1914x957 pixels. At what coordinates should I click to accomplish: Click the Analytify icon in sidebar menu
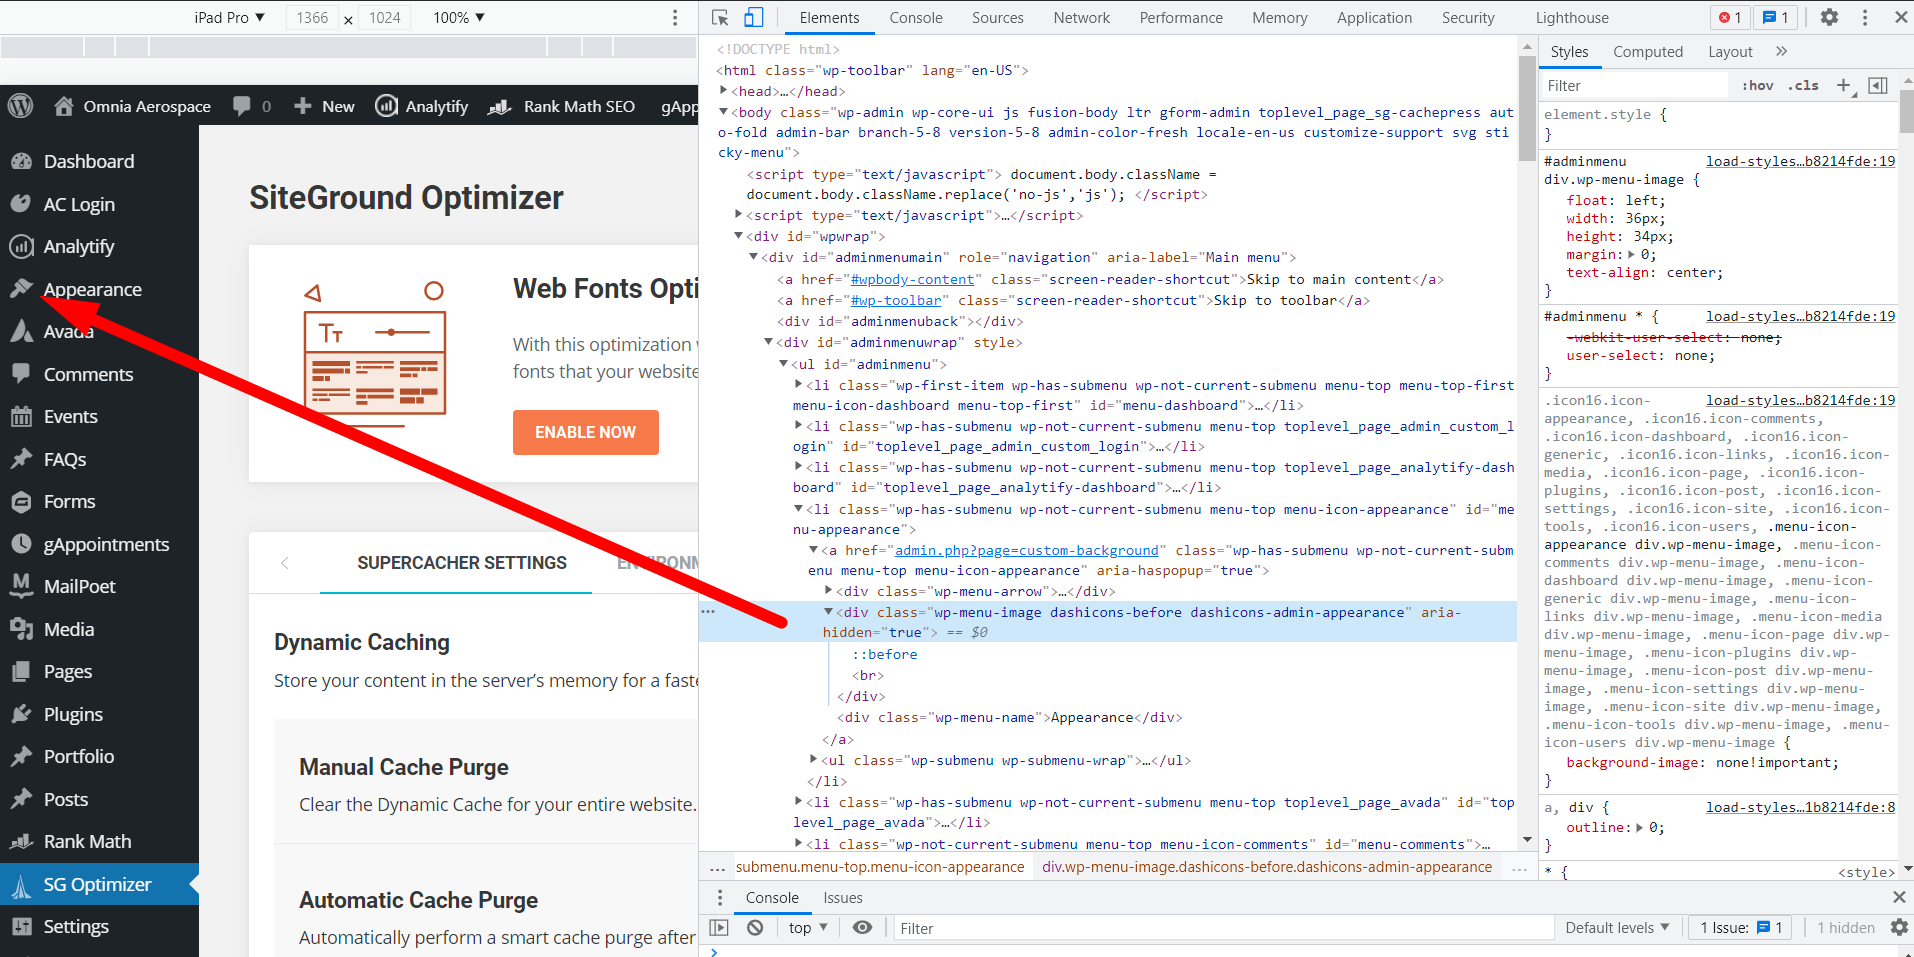click(x=21, y=246)
